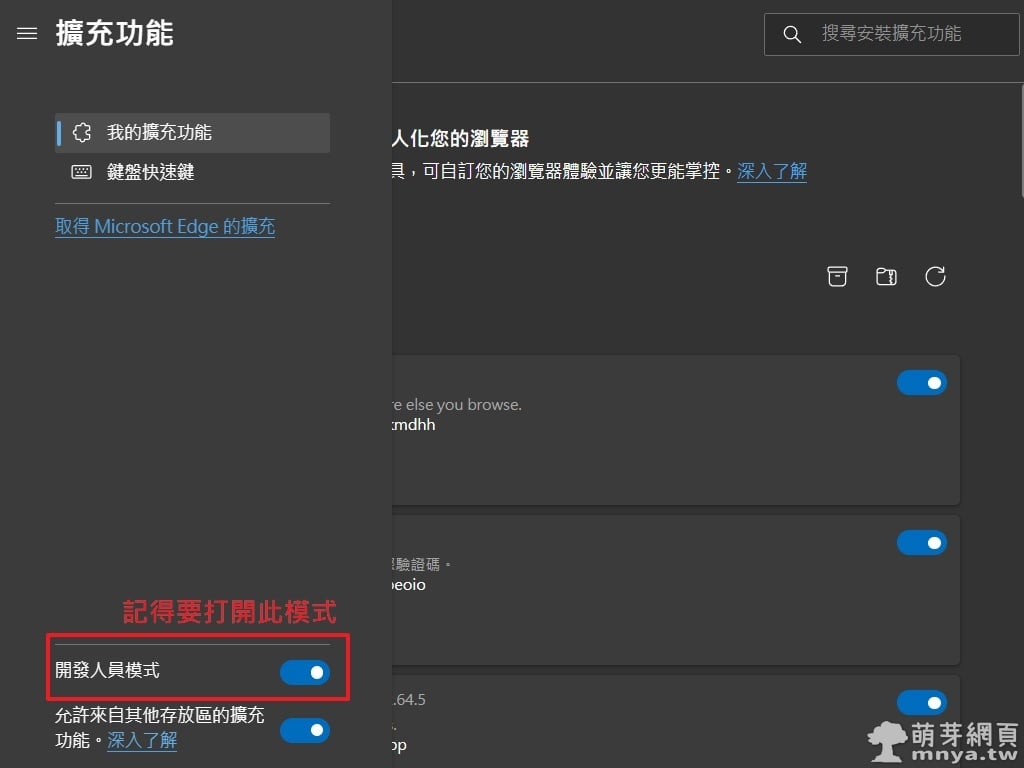
Task: Click the load unpacked folder icon
Action: [x=886, y=277]
